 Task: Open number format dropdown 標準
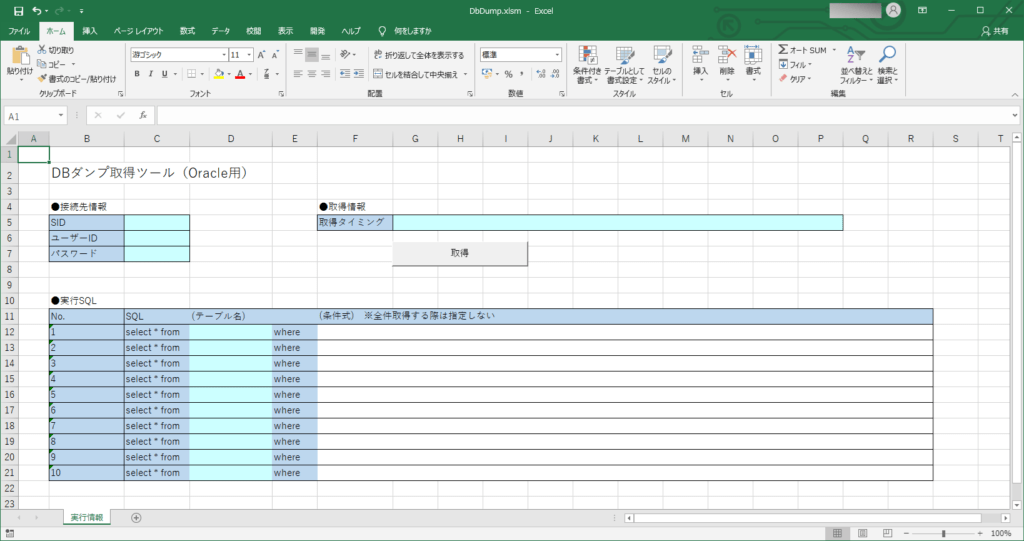(x=557, y=55)
